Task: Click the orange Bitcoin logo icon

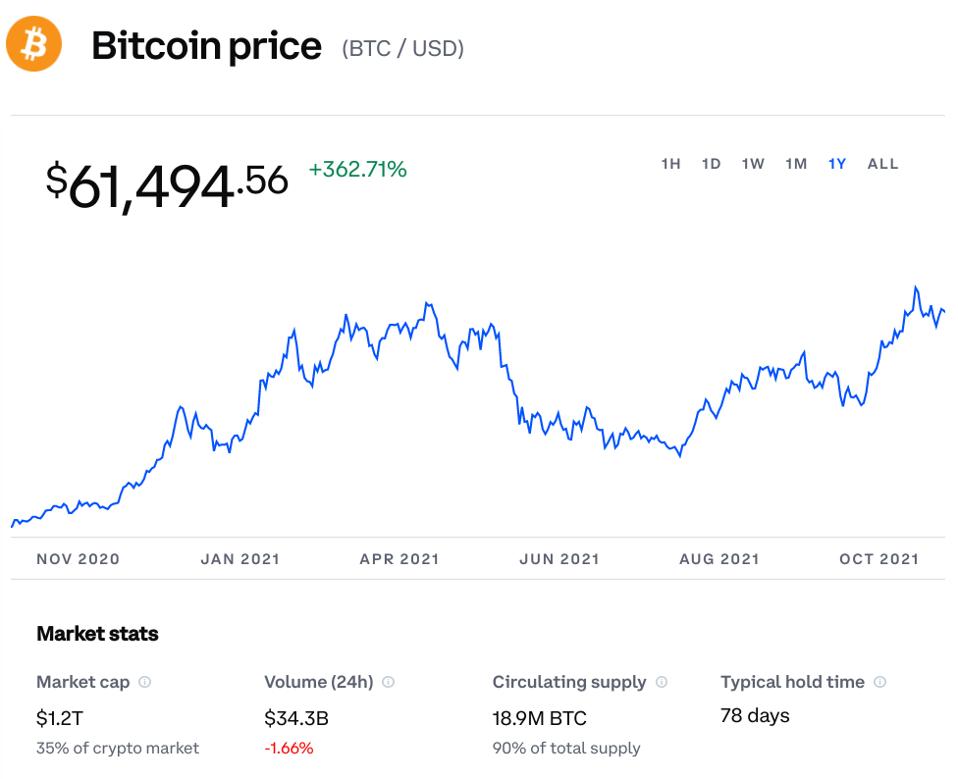Action: (34, 44)
